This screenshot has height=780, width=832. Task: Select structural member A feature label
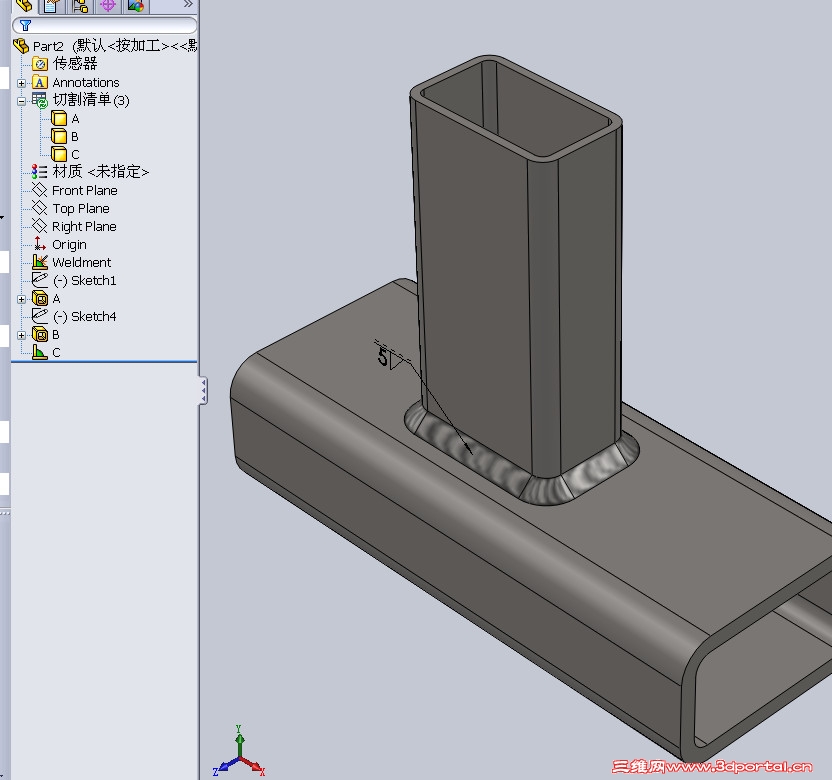click(56, 299)
